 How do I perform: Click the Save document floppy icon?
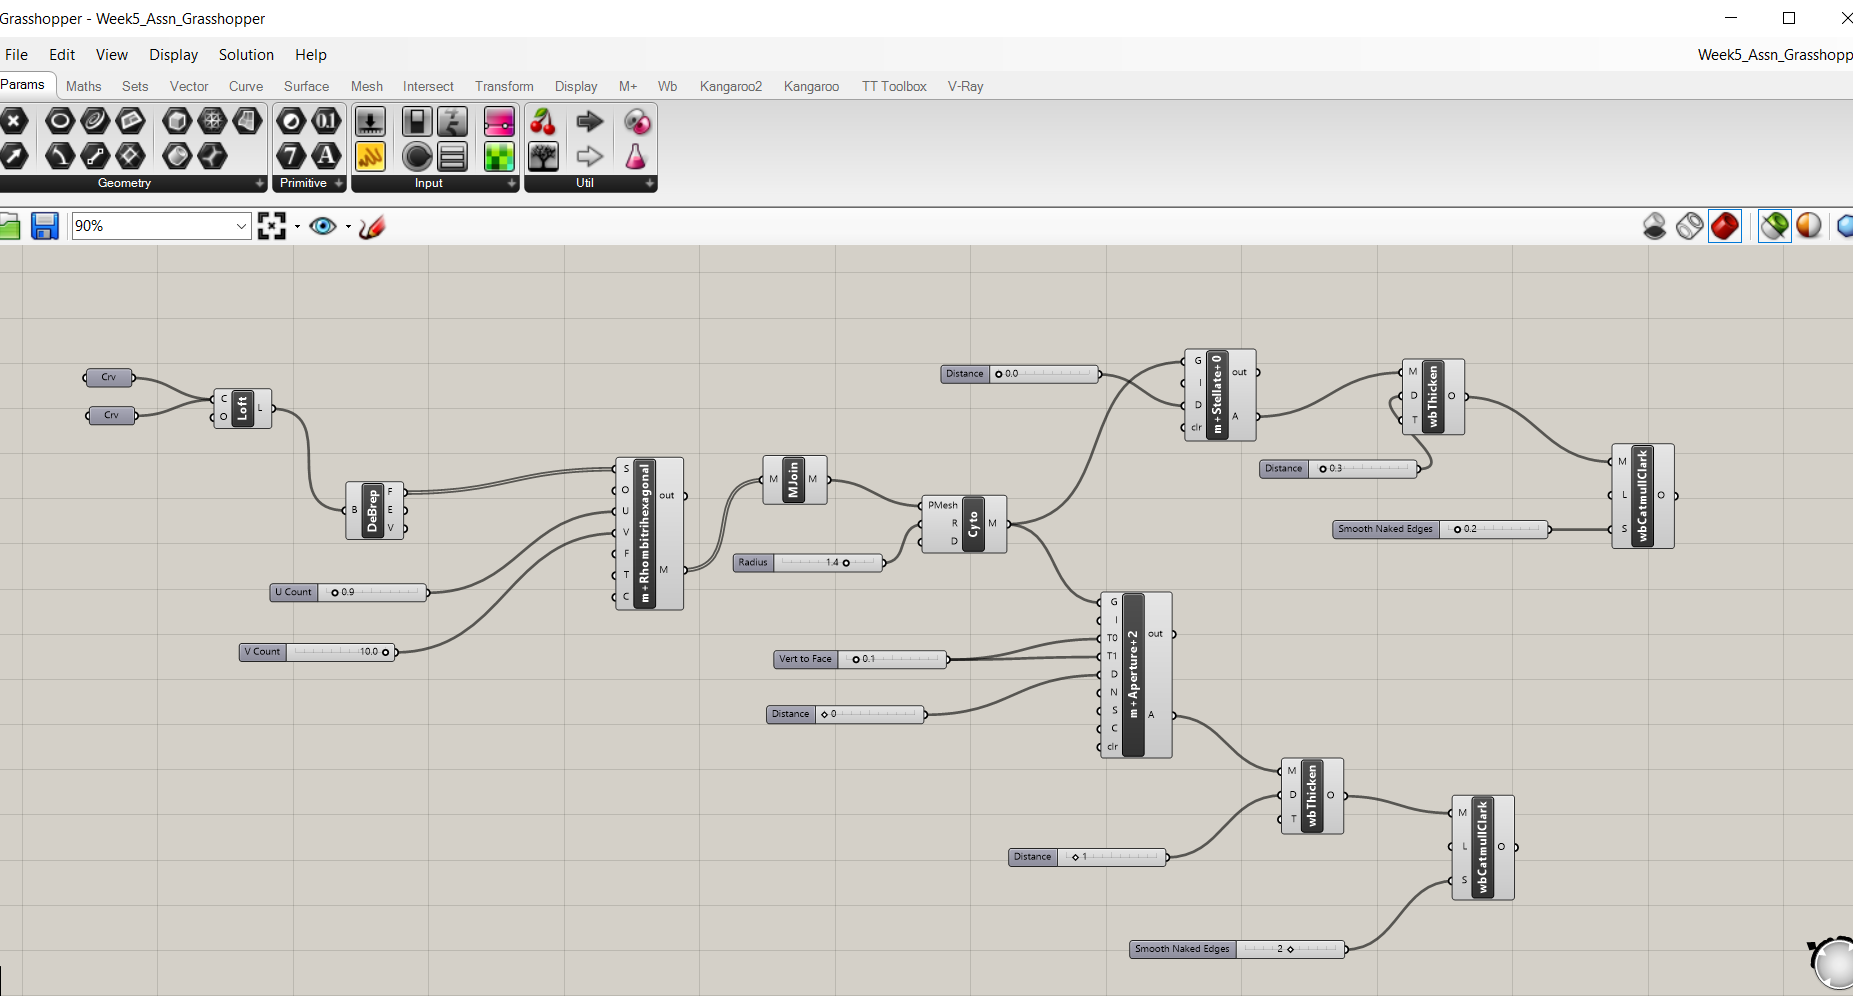coord(45,226)
